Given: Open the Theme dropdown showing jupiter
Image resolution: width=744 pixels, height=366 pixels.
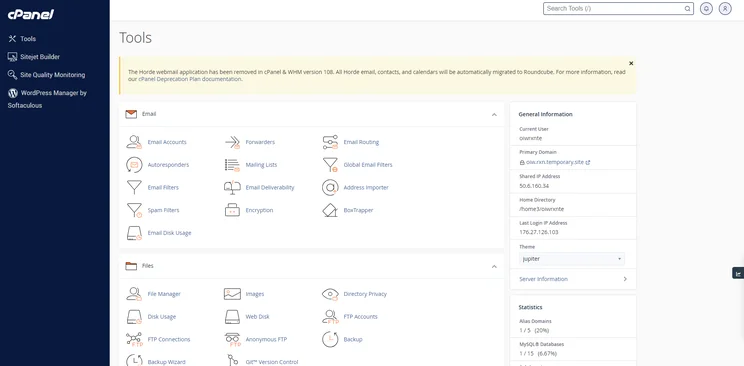Looking at the screenshot, I should [x=572, y=259].
